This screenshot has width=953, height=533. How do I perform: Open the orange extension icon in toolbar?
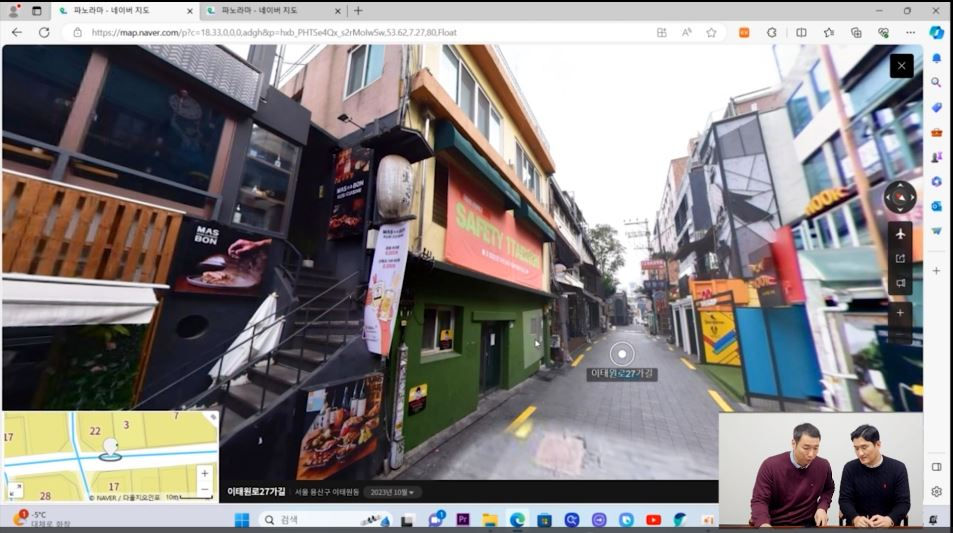[744, 33]
